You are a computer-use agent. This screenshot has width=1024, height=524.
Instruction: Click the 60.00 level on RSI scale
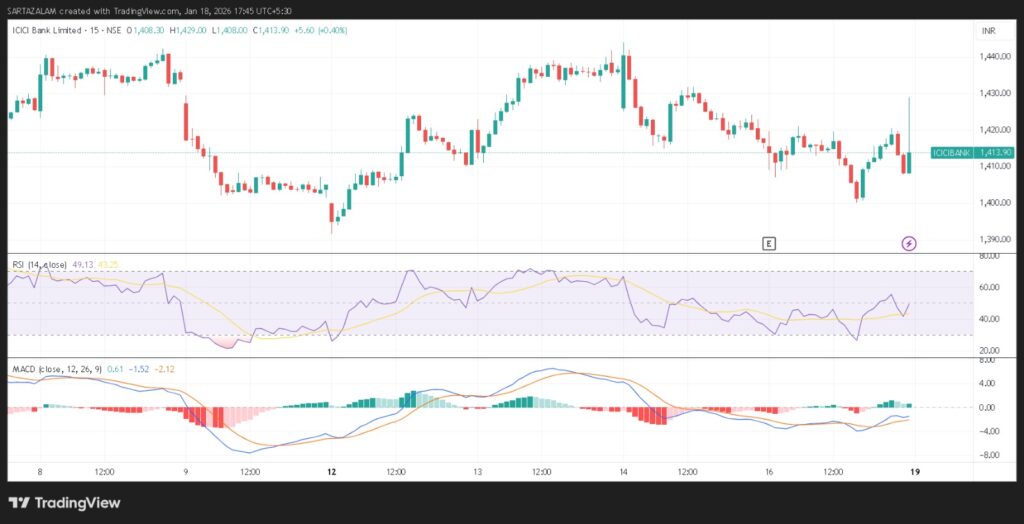pos(989,288)
